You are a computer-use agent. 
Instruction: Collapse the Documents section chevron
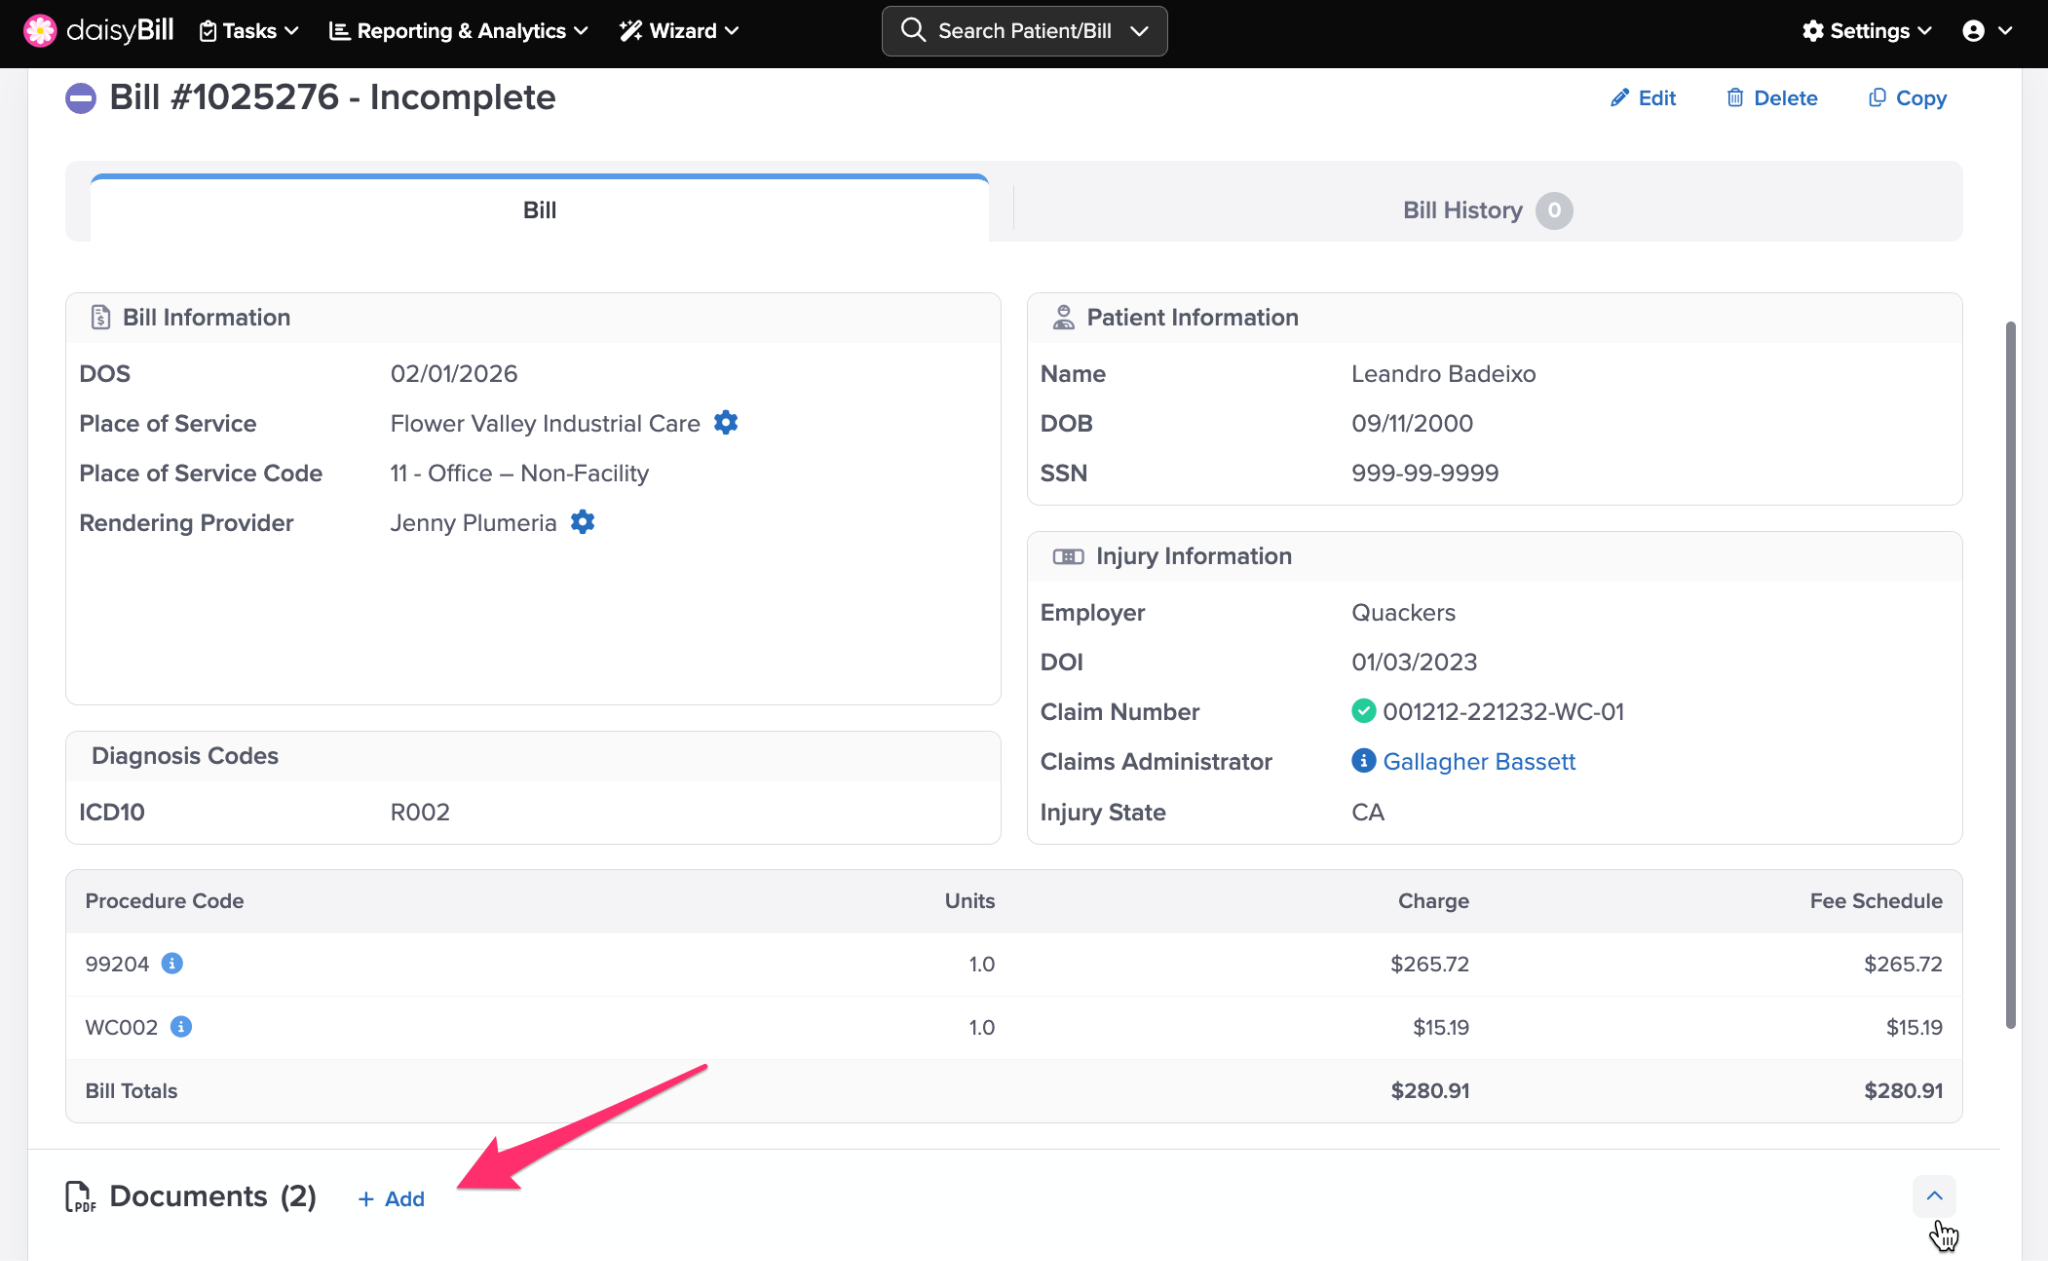(x=1934, y=1196)
